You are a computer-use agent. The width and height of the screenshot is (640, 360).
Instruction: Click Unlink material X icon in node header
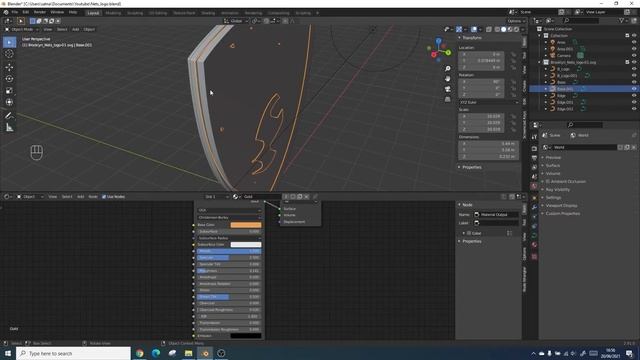(307, 197)
